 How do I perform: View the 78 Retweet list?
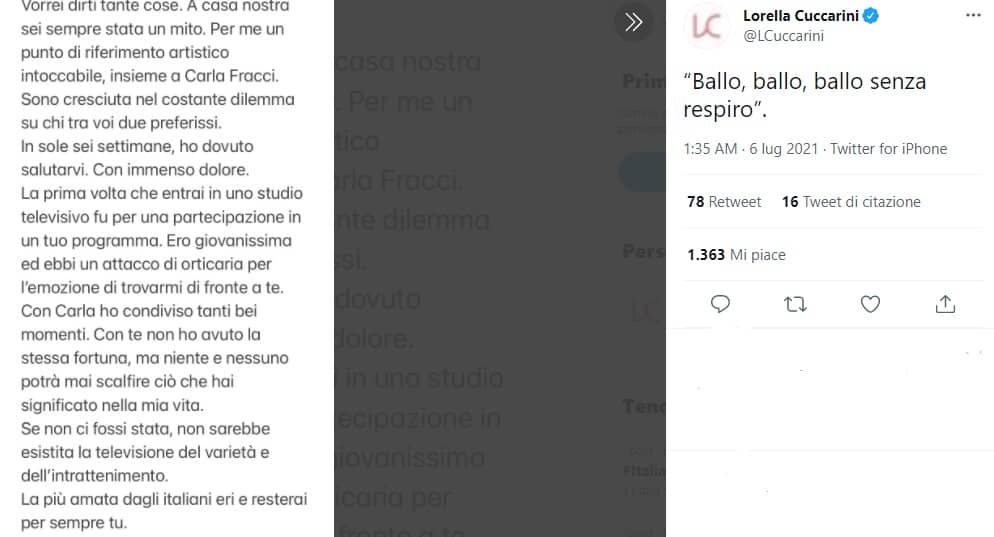click(x=724, y=202)
